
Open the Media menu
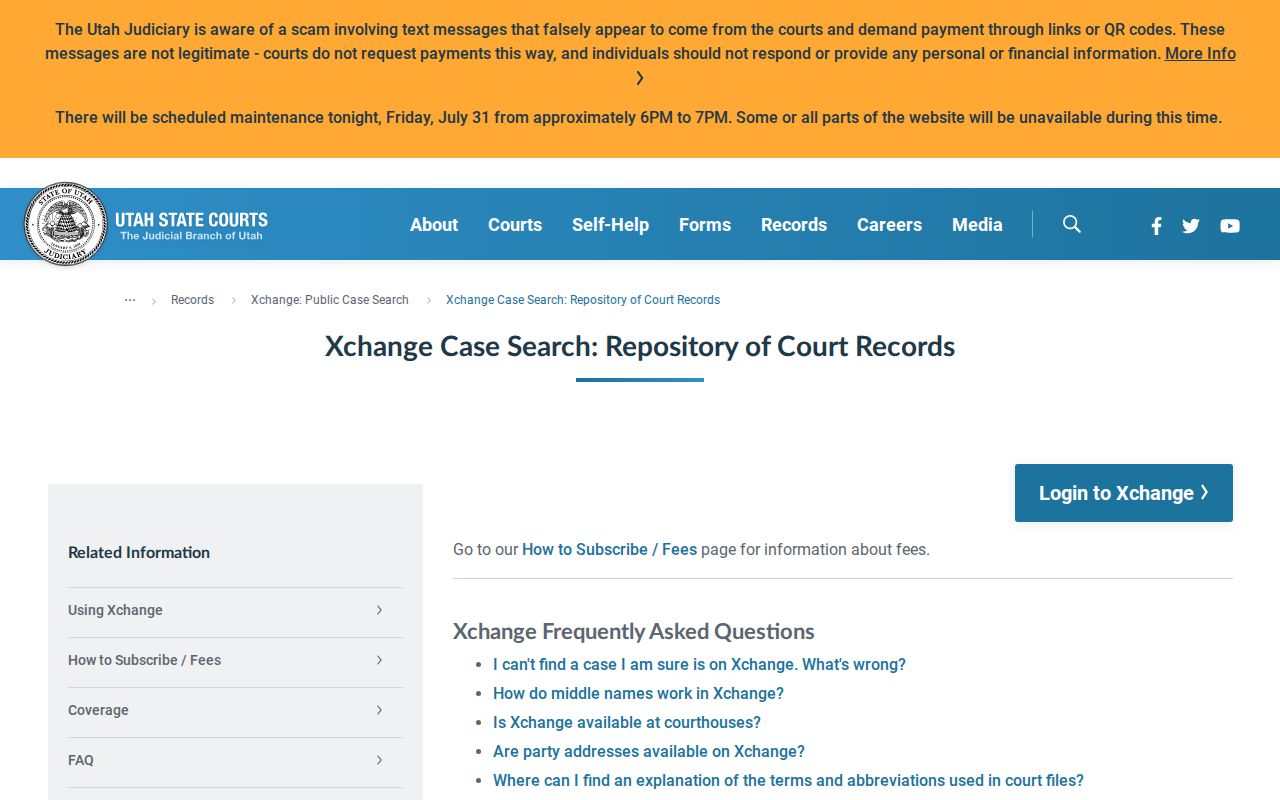(x=977, y=225)
